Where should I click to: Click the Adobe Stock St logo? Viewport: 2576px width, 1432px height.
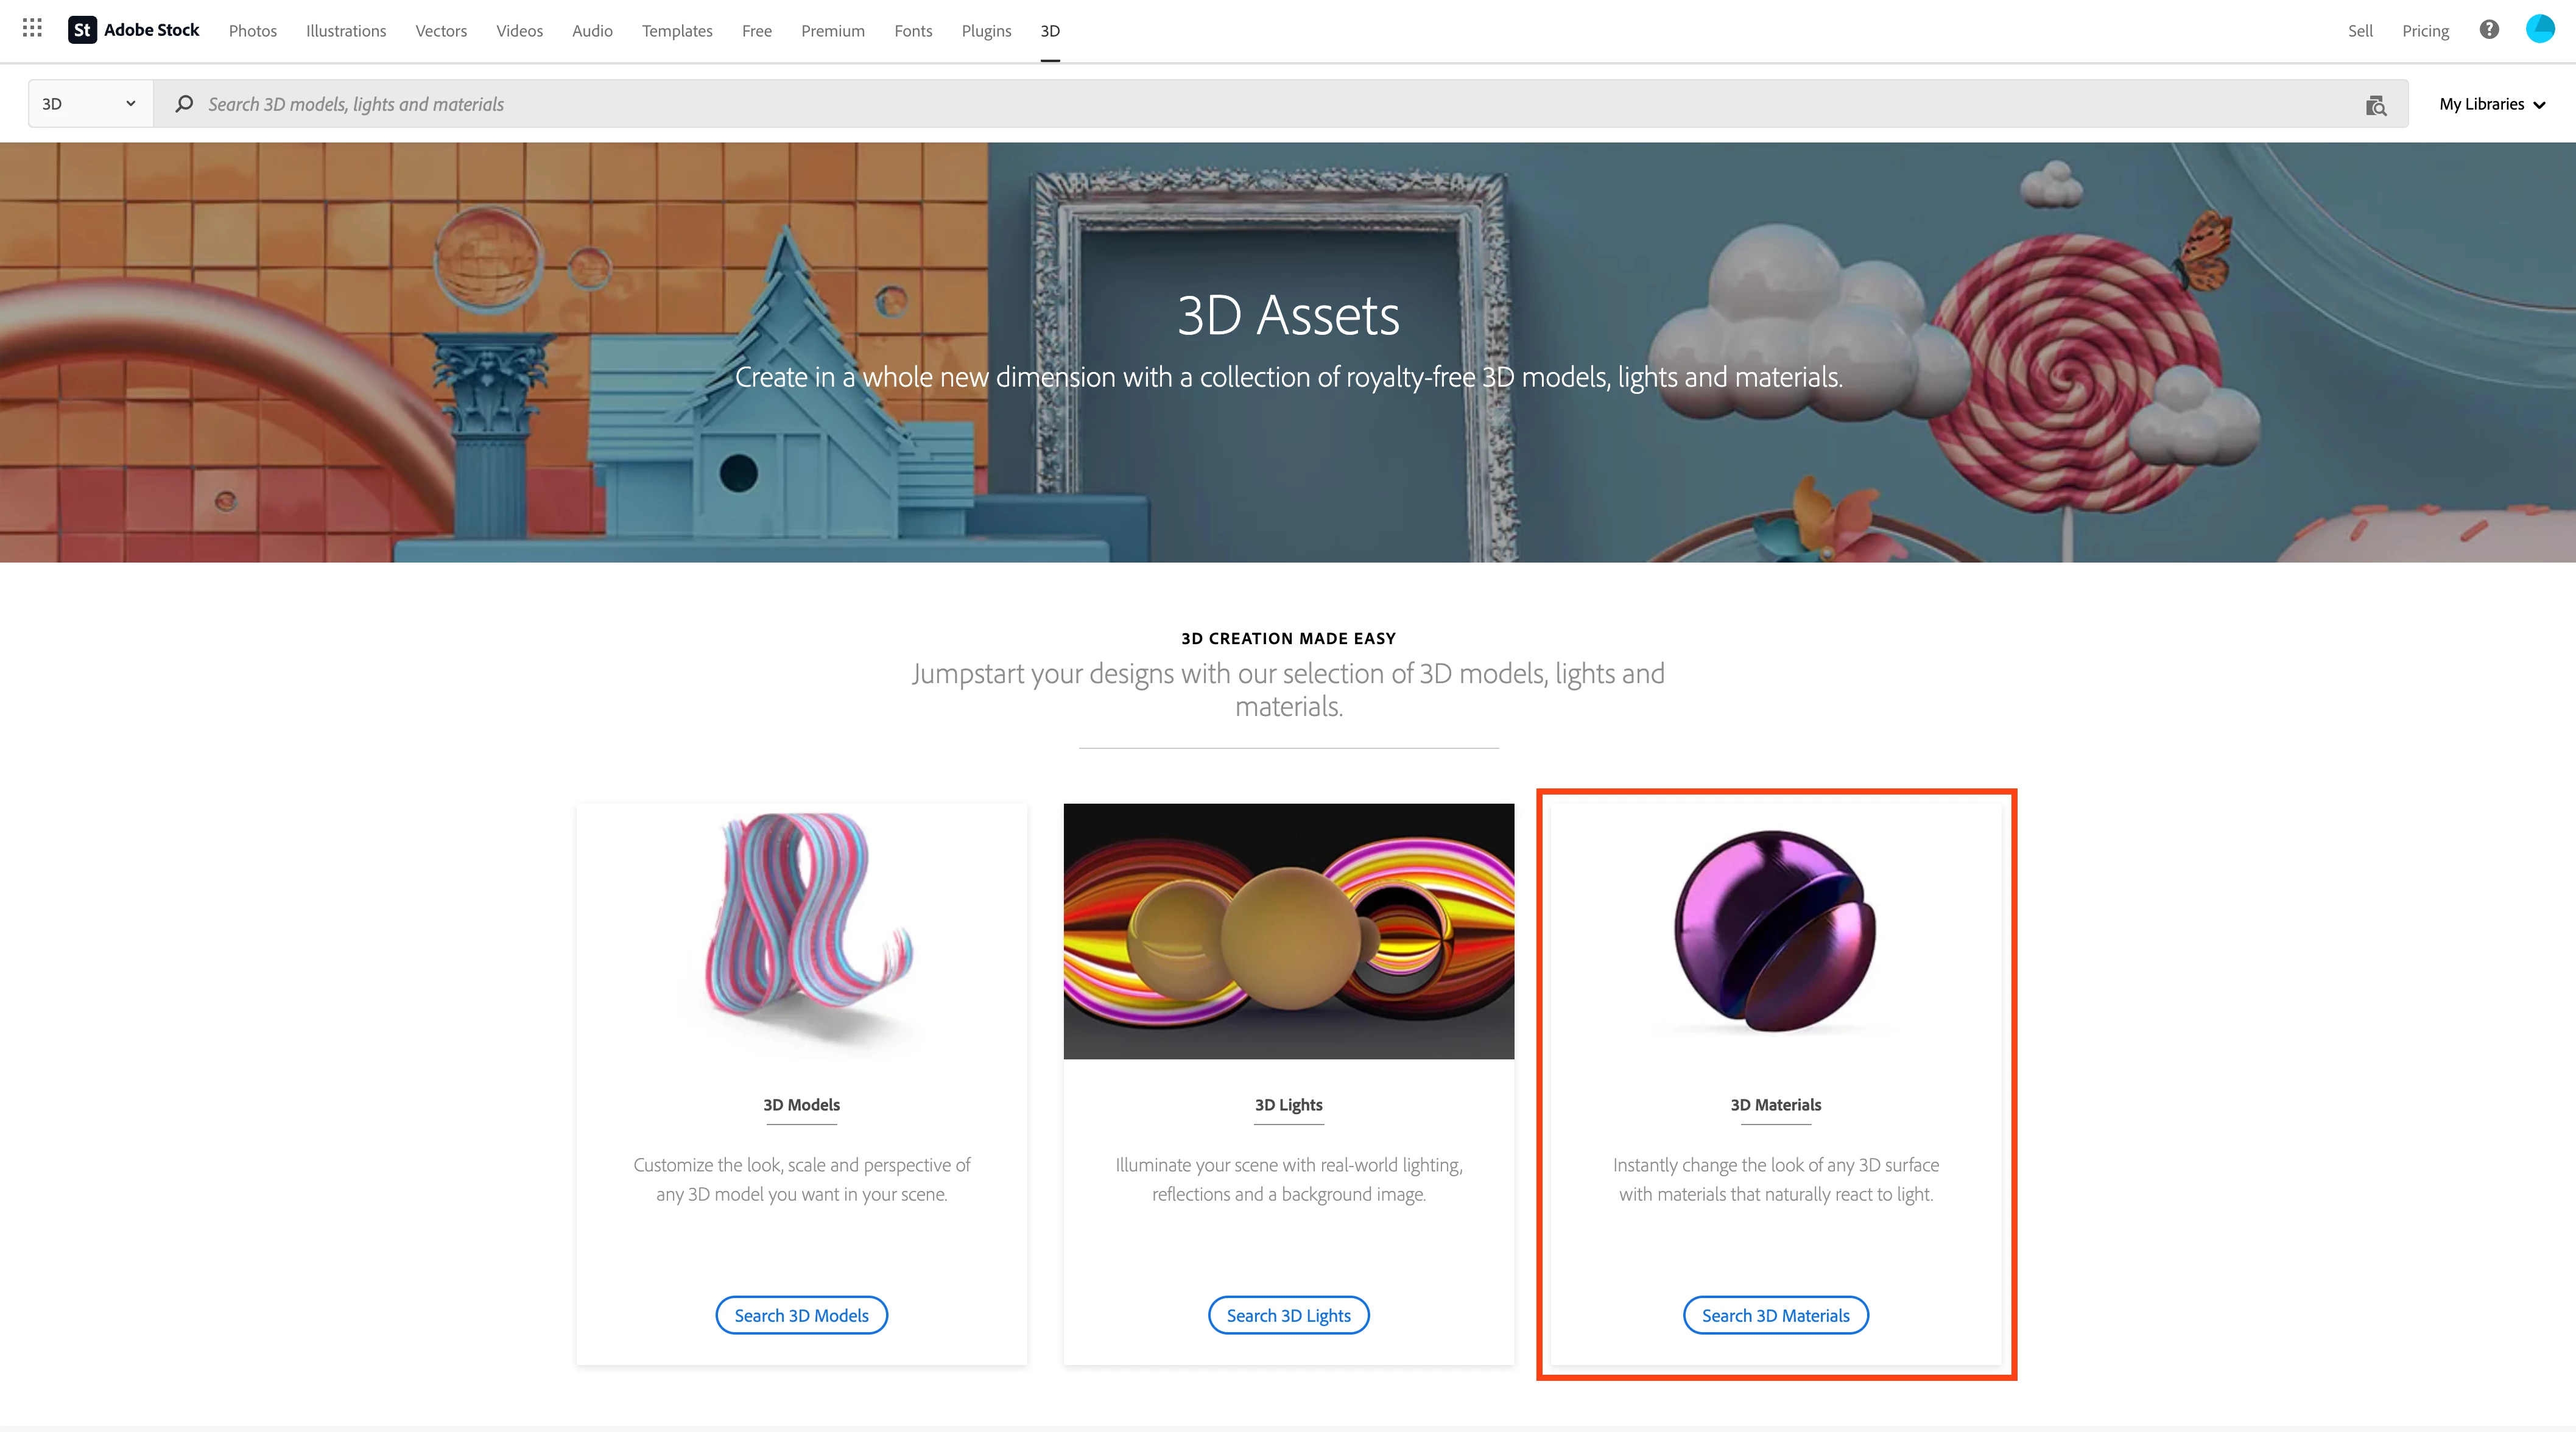click(82, 30)
